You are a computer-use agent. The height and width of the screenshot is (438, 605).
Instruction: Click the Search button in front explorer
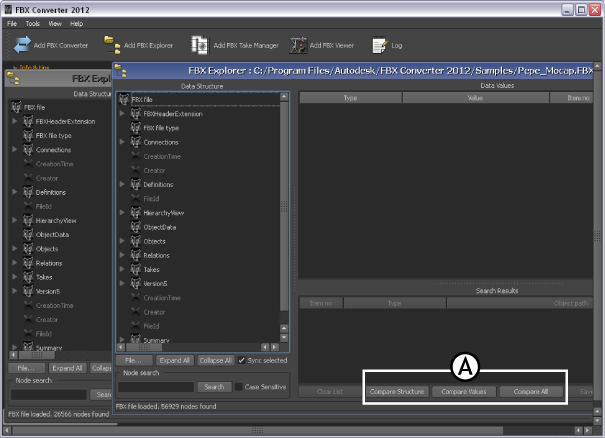tap(214, 387)
